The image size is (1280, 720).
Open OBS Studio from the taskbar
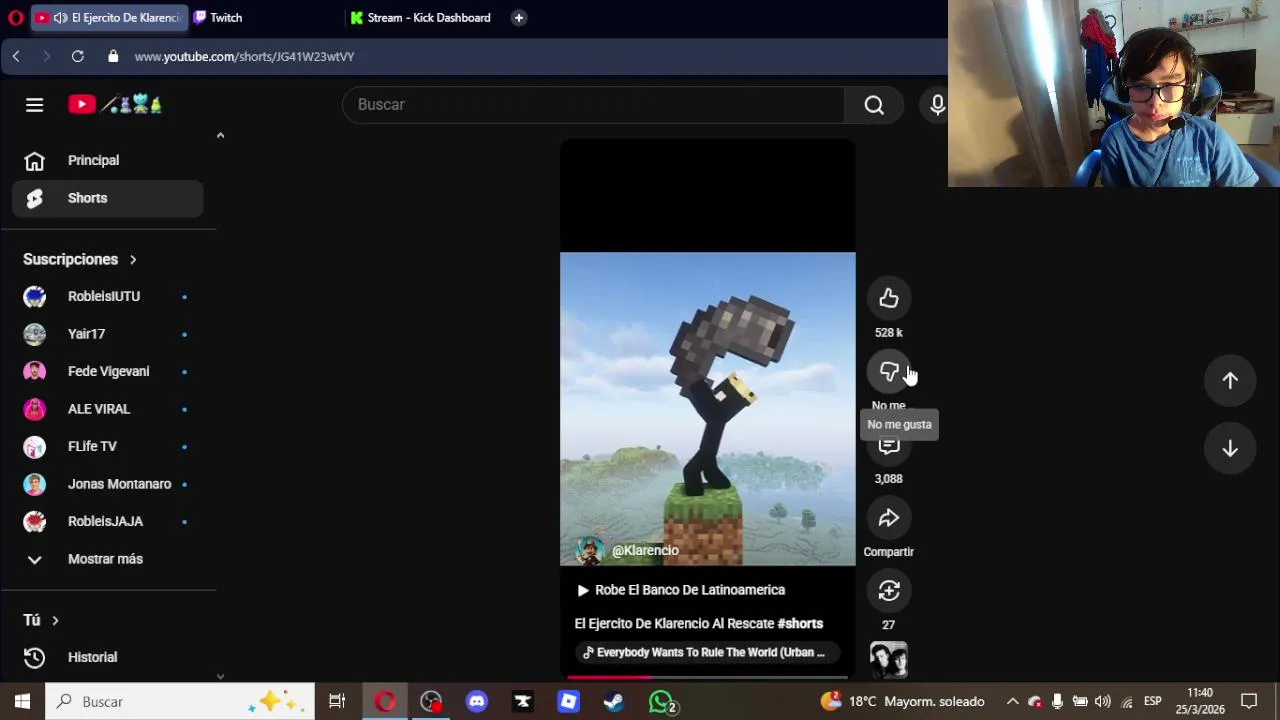pos(431,702)
